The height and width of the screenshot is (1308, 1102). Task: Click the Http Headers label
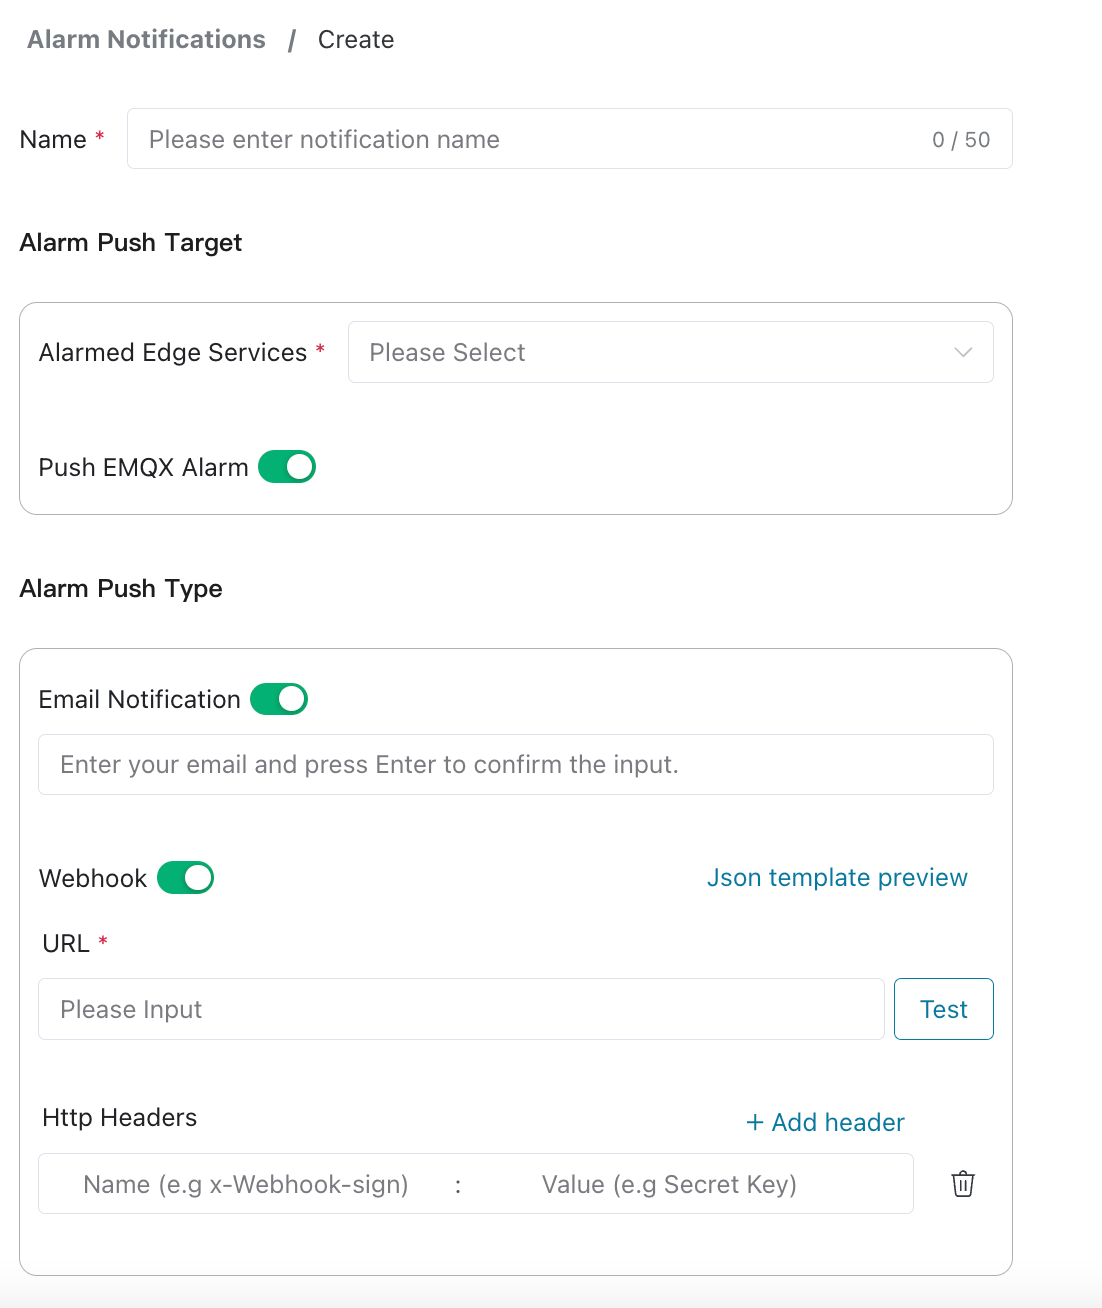pyautogui.click(x=120, y=1118)
